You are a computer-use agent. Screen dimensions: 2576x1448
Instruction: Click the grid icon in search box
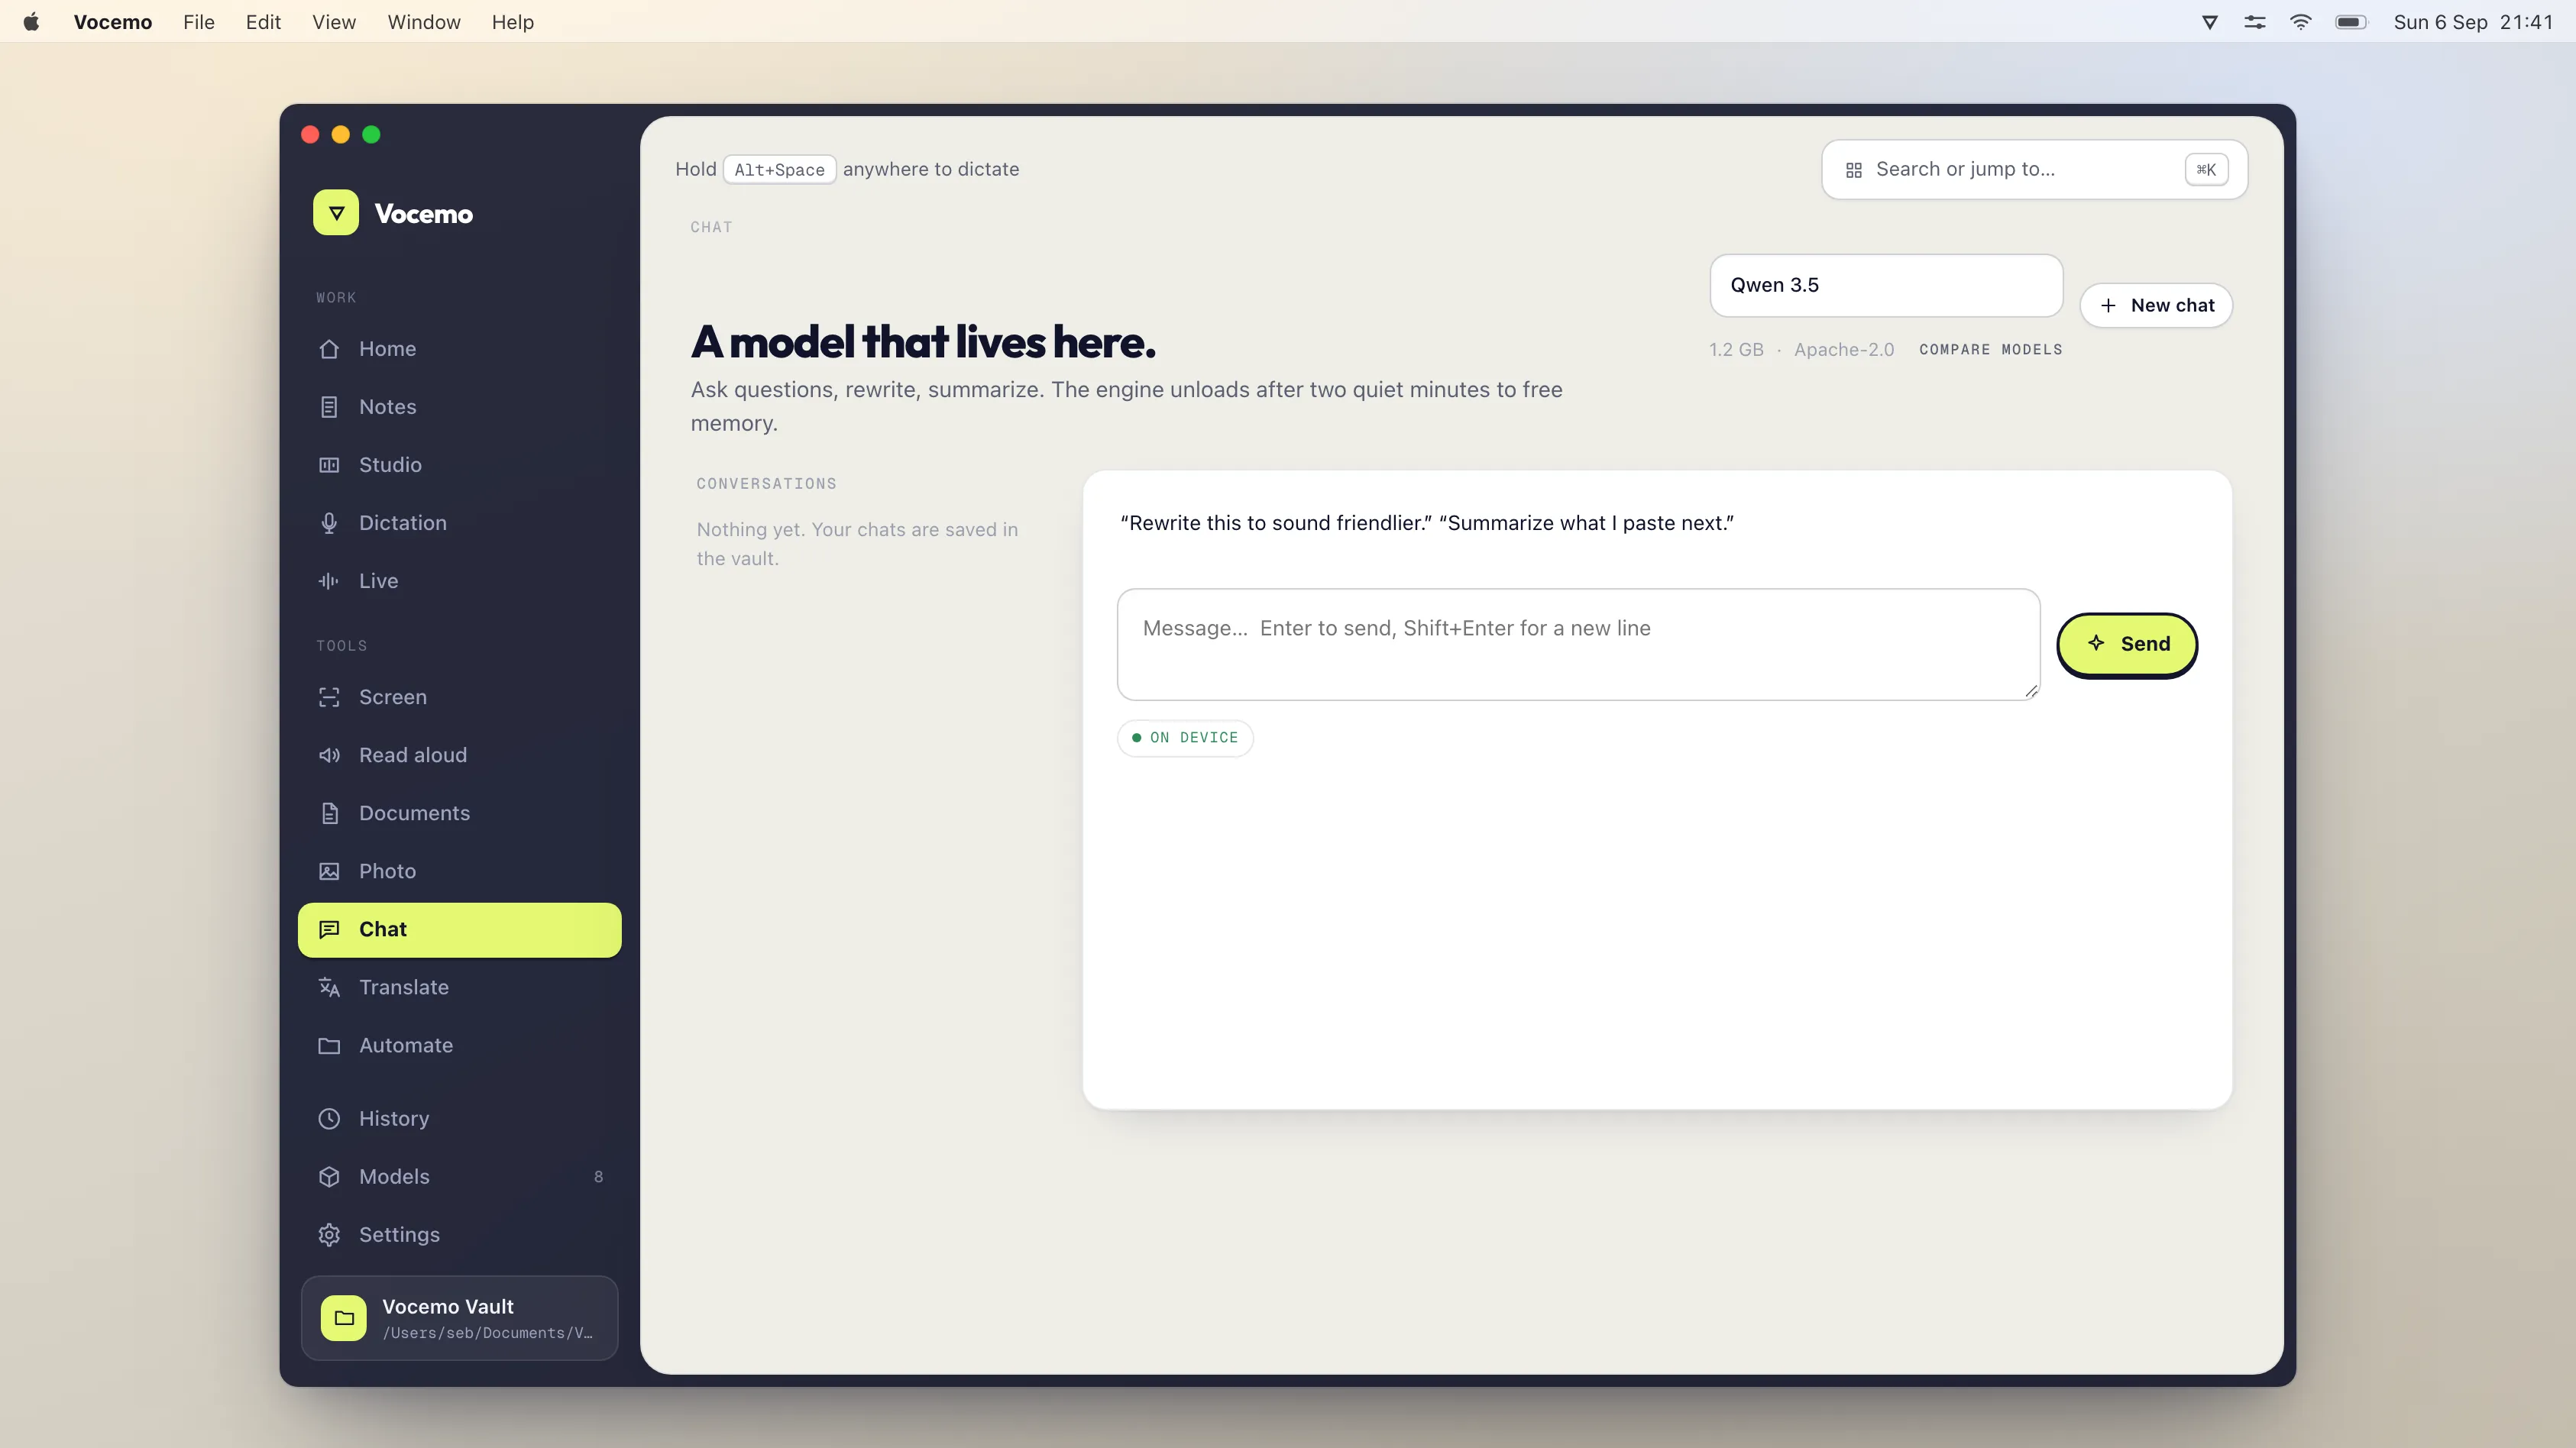pyautogui.click(x=1854, y=170)
